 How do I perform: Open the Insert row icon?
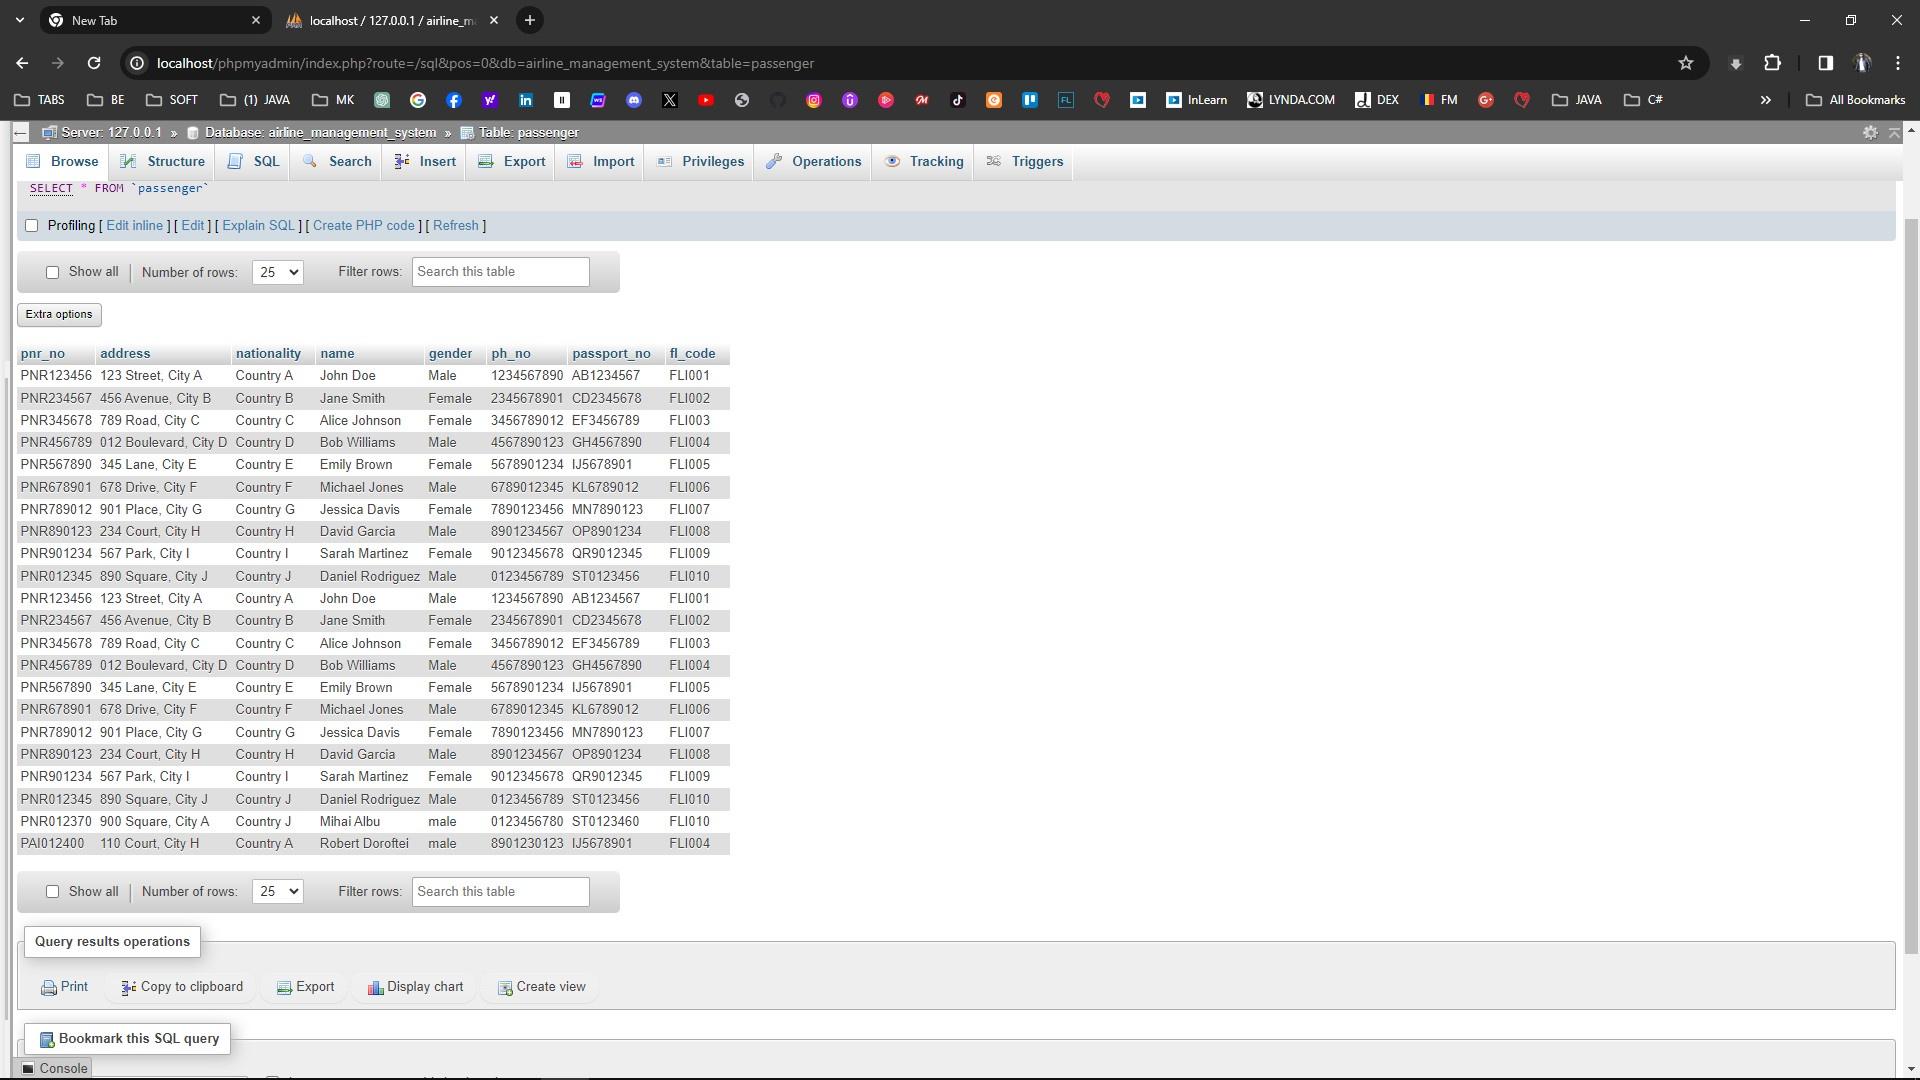(x=400, y=161)
